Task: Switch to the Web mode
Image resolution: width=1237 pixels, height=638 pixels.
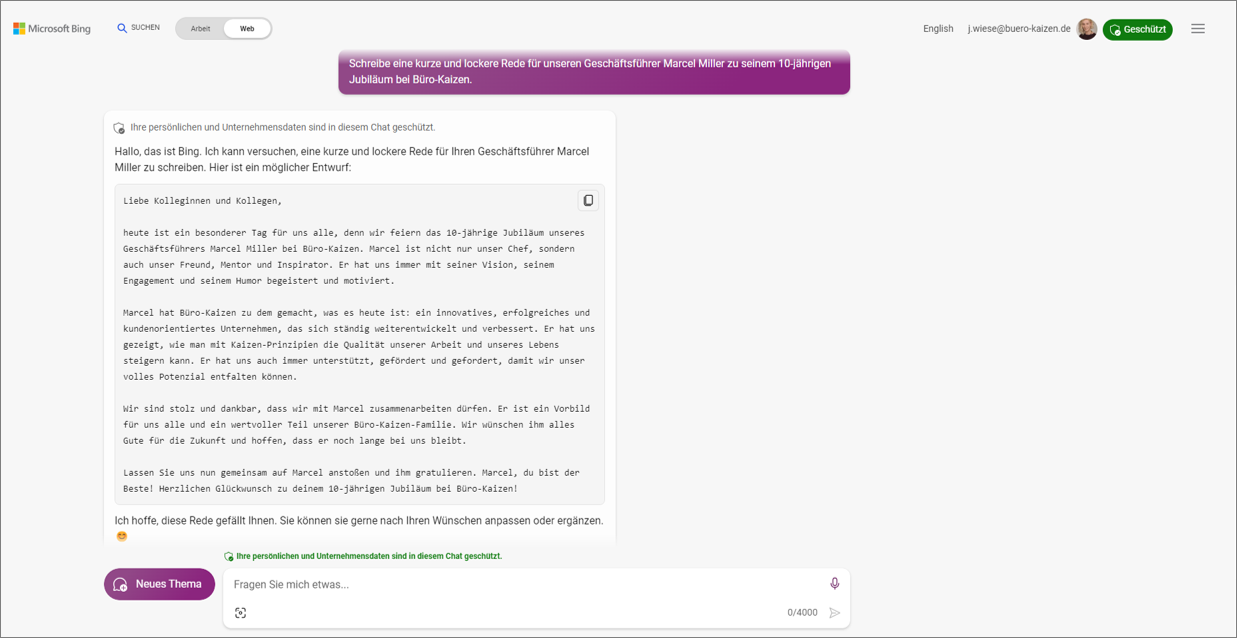Action: [247, 29]
